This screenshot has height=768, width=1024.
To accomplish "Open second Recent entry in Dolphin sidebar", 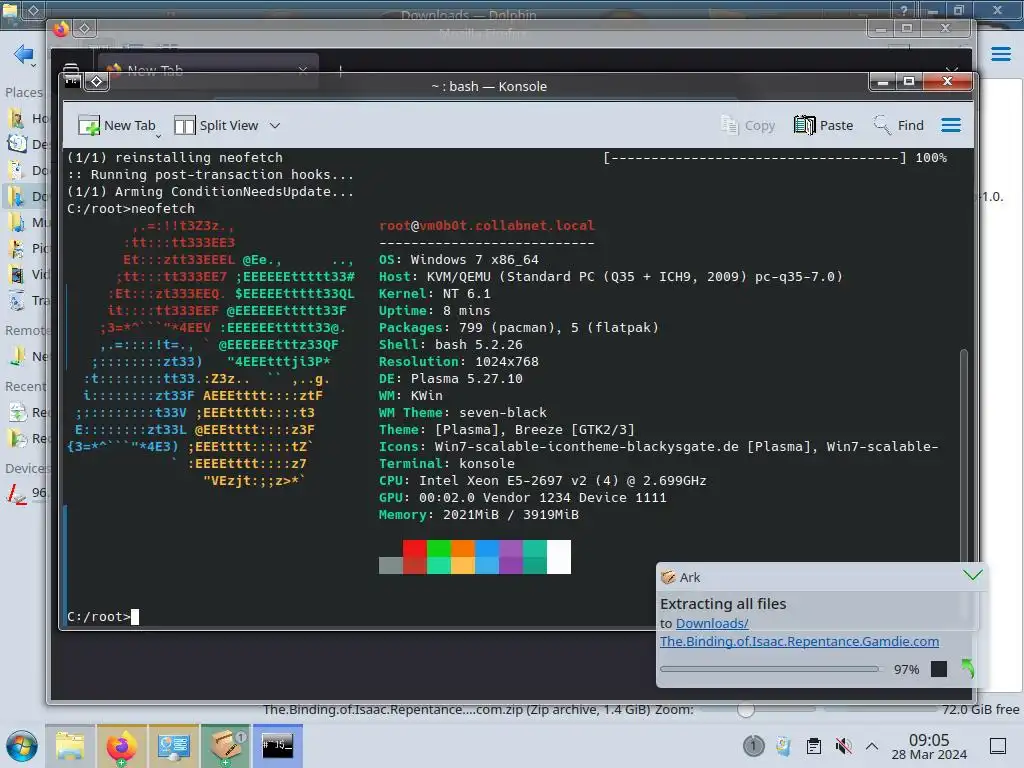I will (26, 438).
